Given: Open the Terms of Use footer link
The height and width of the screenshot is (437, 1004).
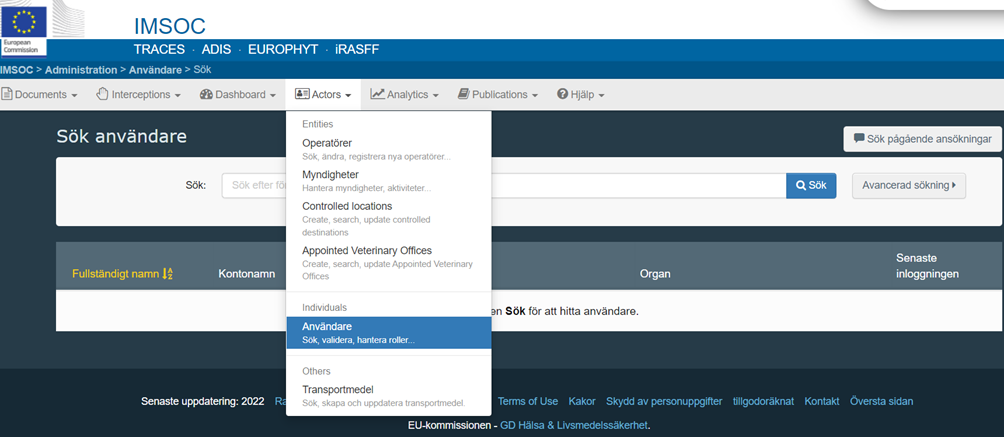Looking at the screenshot, I should (528, 401).
